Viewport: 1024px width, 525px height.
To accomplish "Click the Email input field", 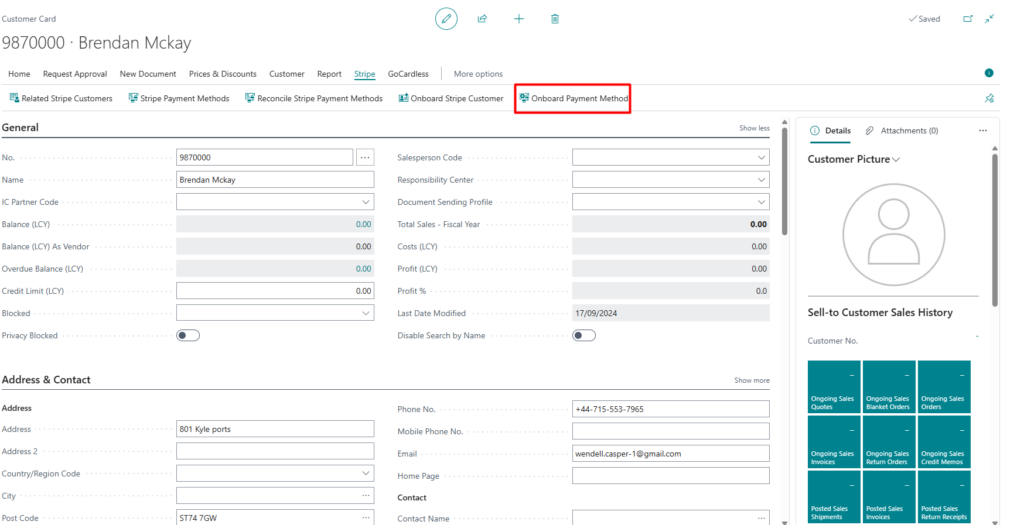I will tap(671, 453).
